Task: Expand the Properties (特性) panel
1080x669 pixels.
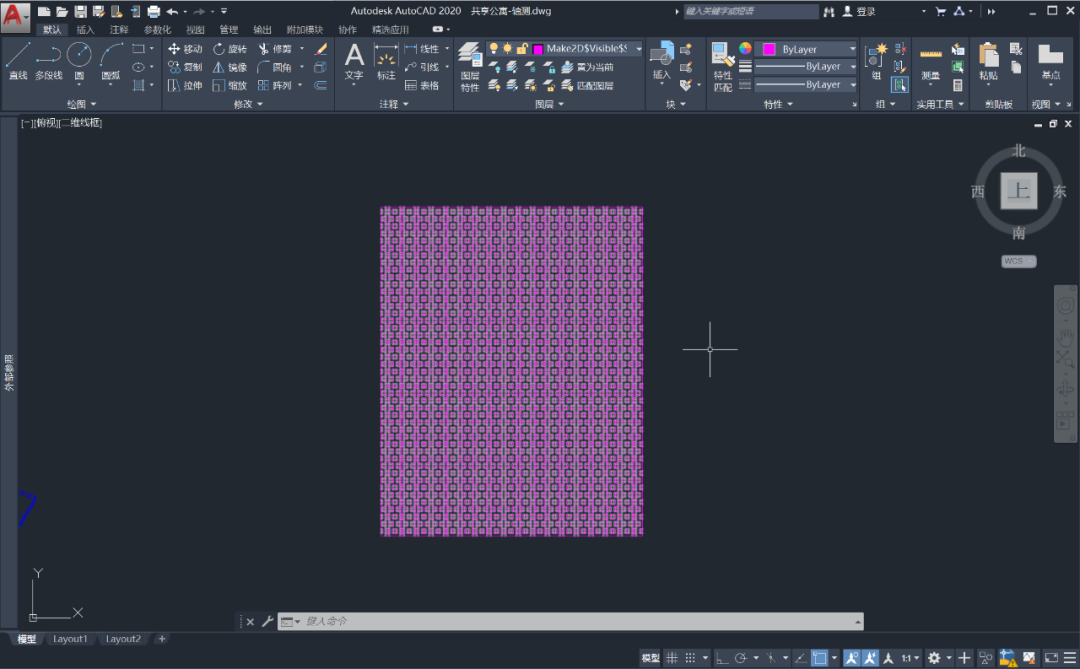Action: coord(778,104)
